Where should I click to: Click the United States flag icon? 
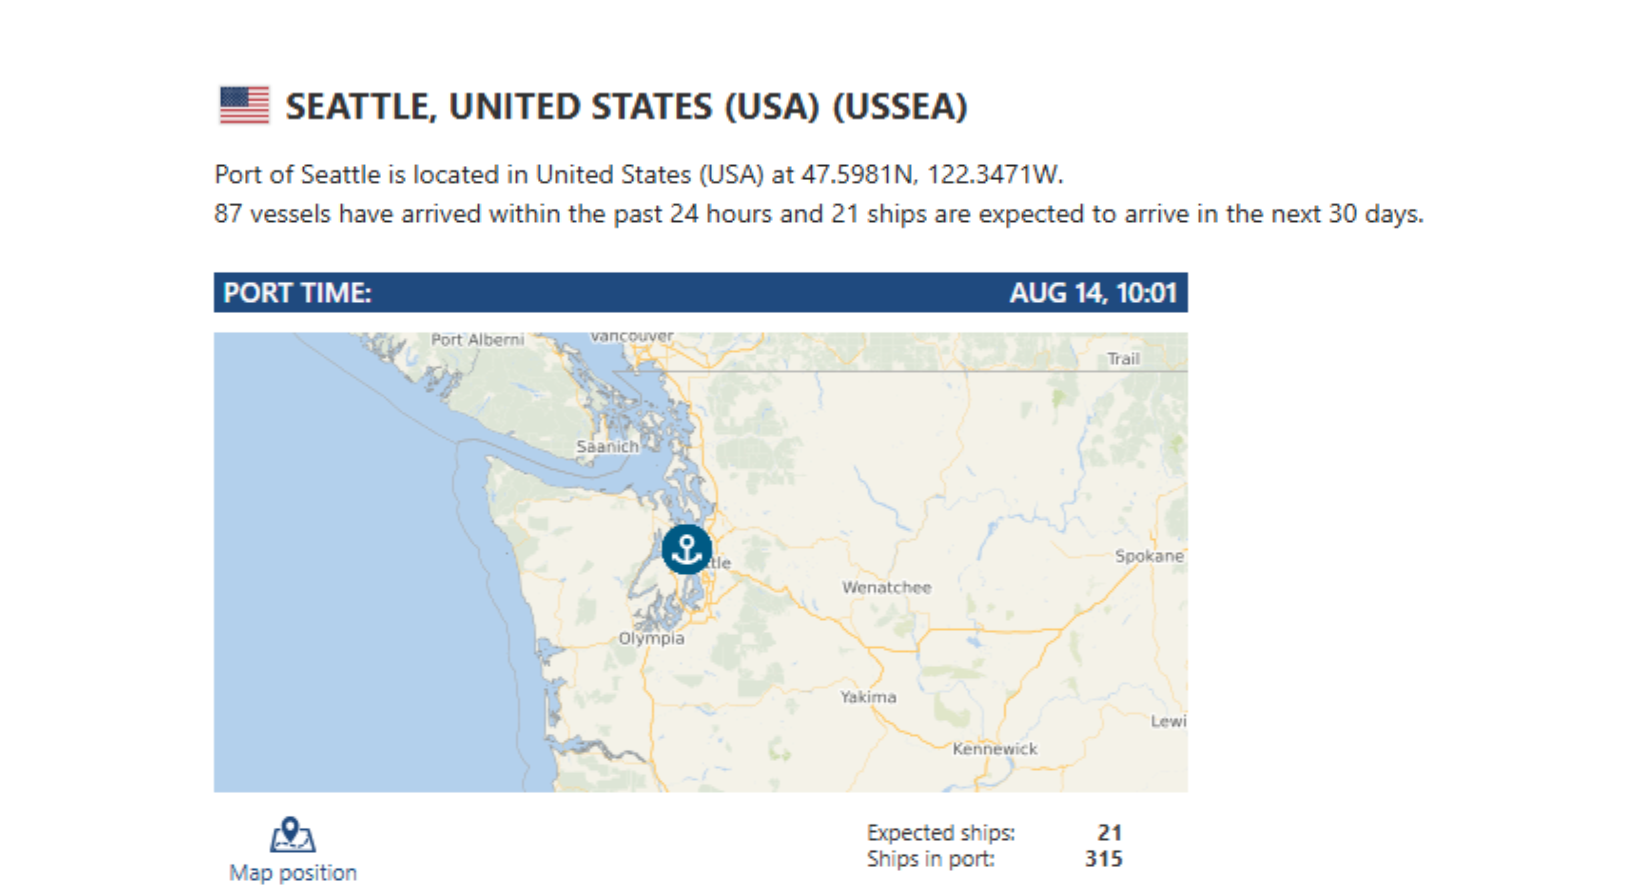[x=244, y=105]
